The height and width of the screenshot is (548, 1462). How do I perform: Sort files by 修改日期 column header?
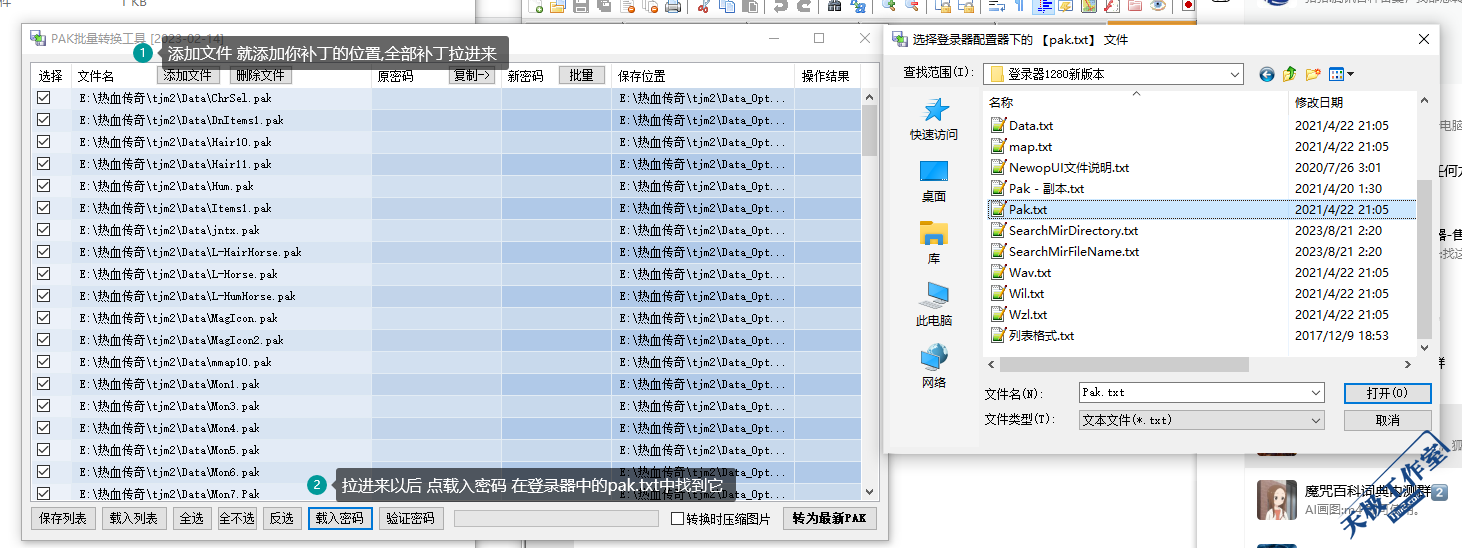click(1353, 102)
